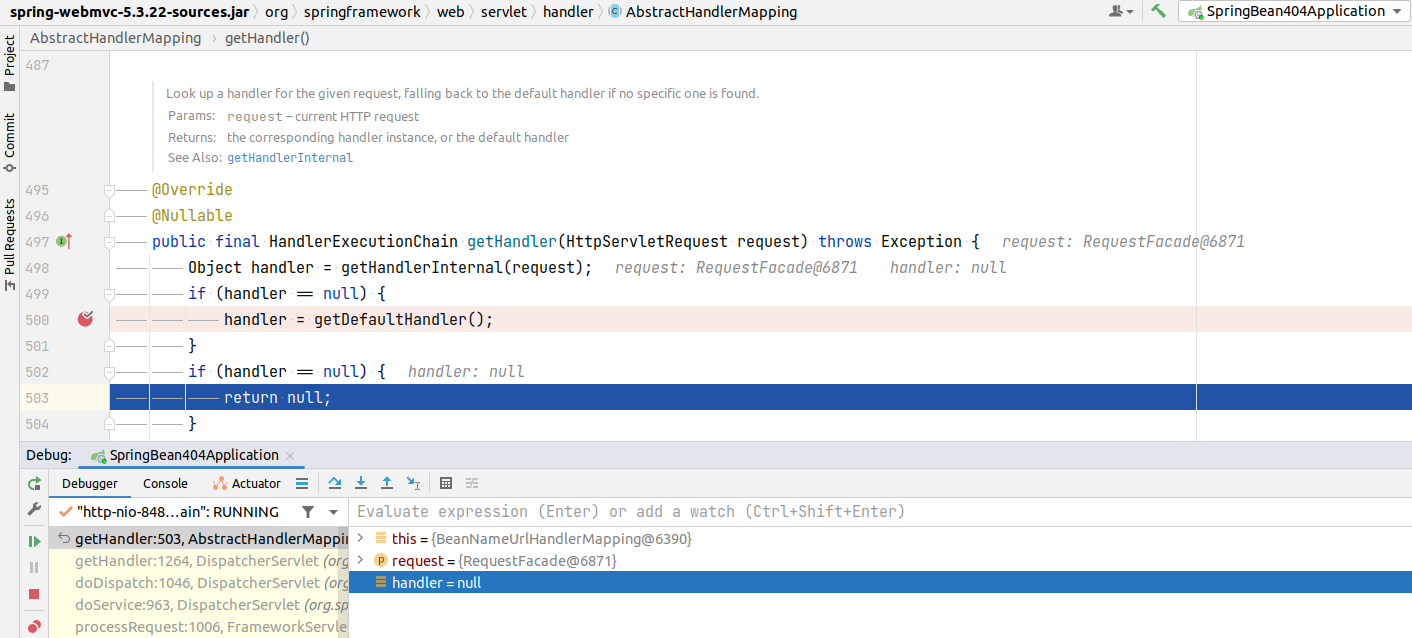
Task: Open the thread selector dropdown arrow
Action: pyautogui.click(x=331, y=511)
